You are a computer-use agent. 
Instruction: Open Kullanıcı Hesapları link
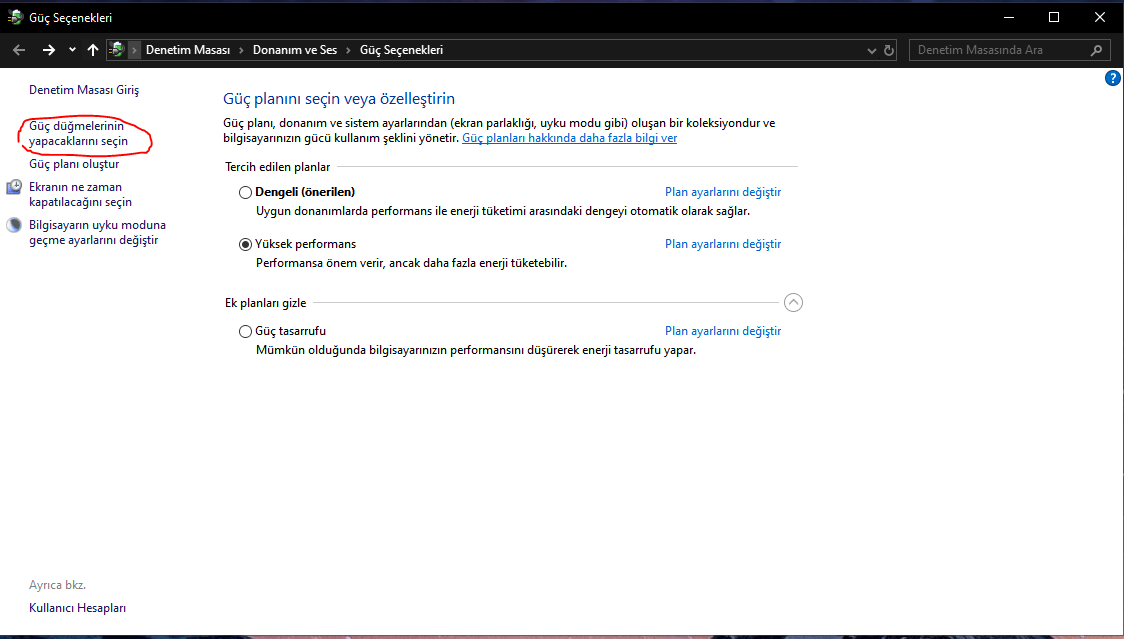[x=77, y=607]
